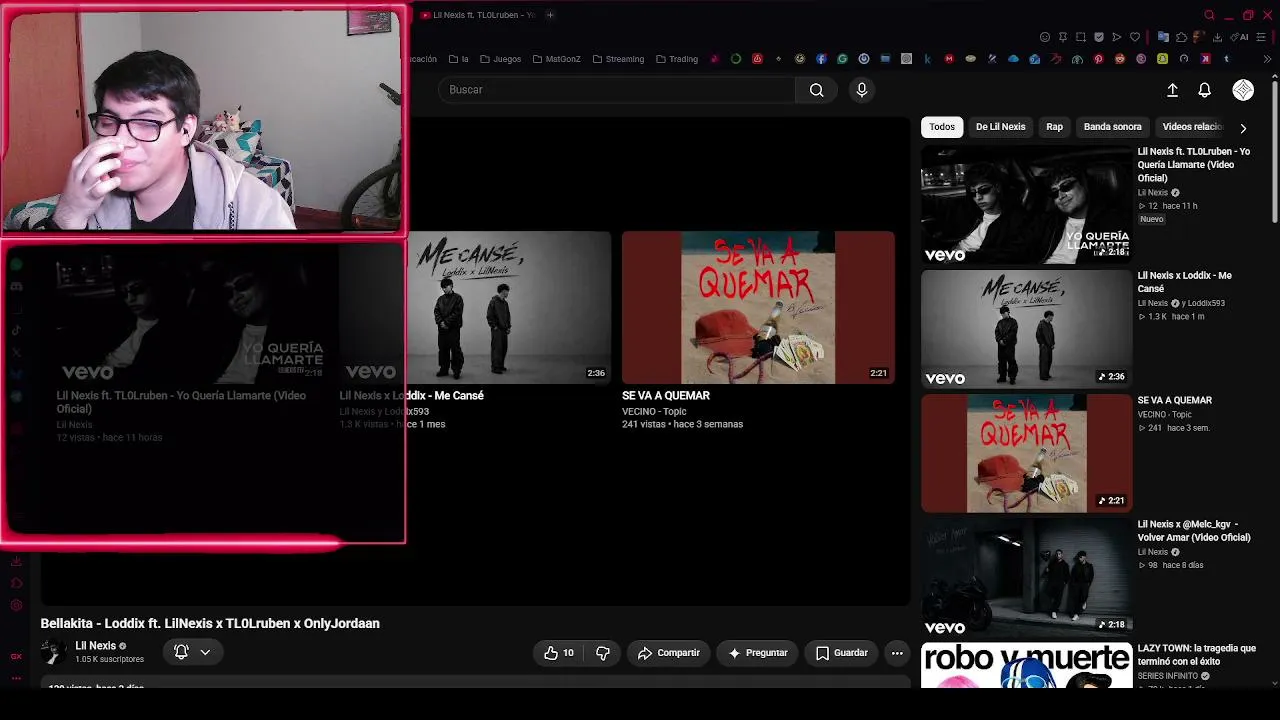Open browser extensions puzzle icon

1182,37
